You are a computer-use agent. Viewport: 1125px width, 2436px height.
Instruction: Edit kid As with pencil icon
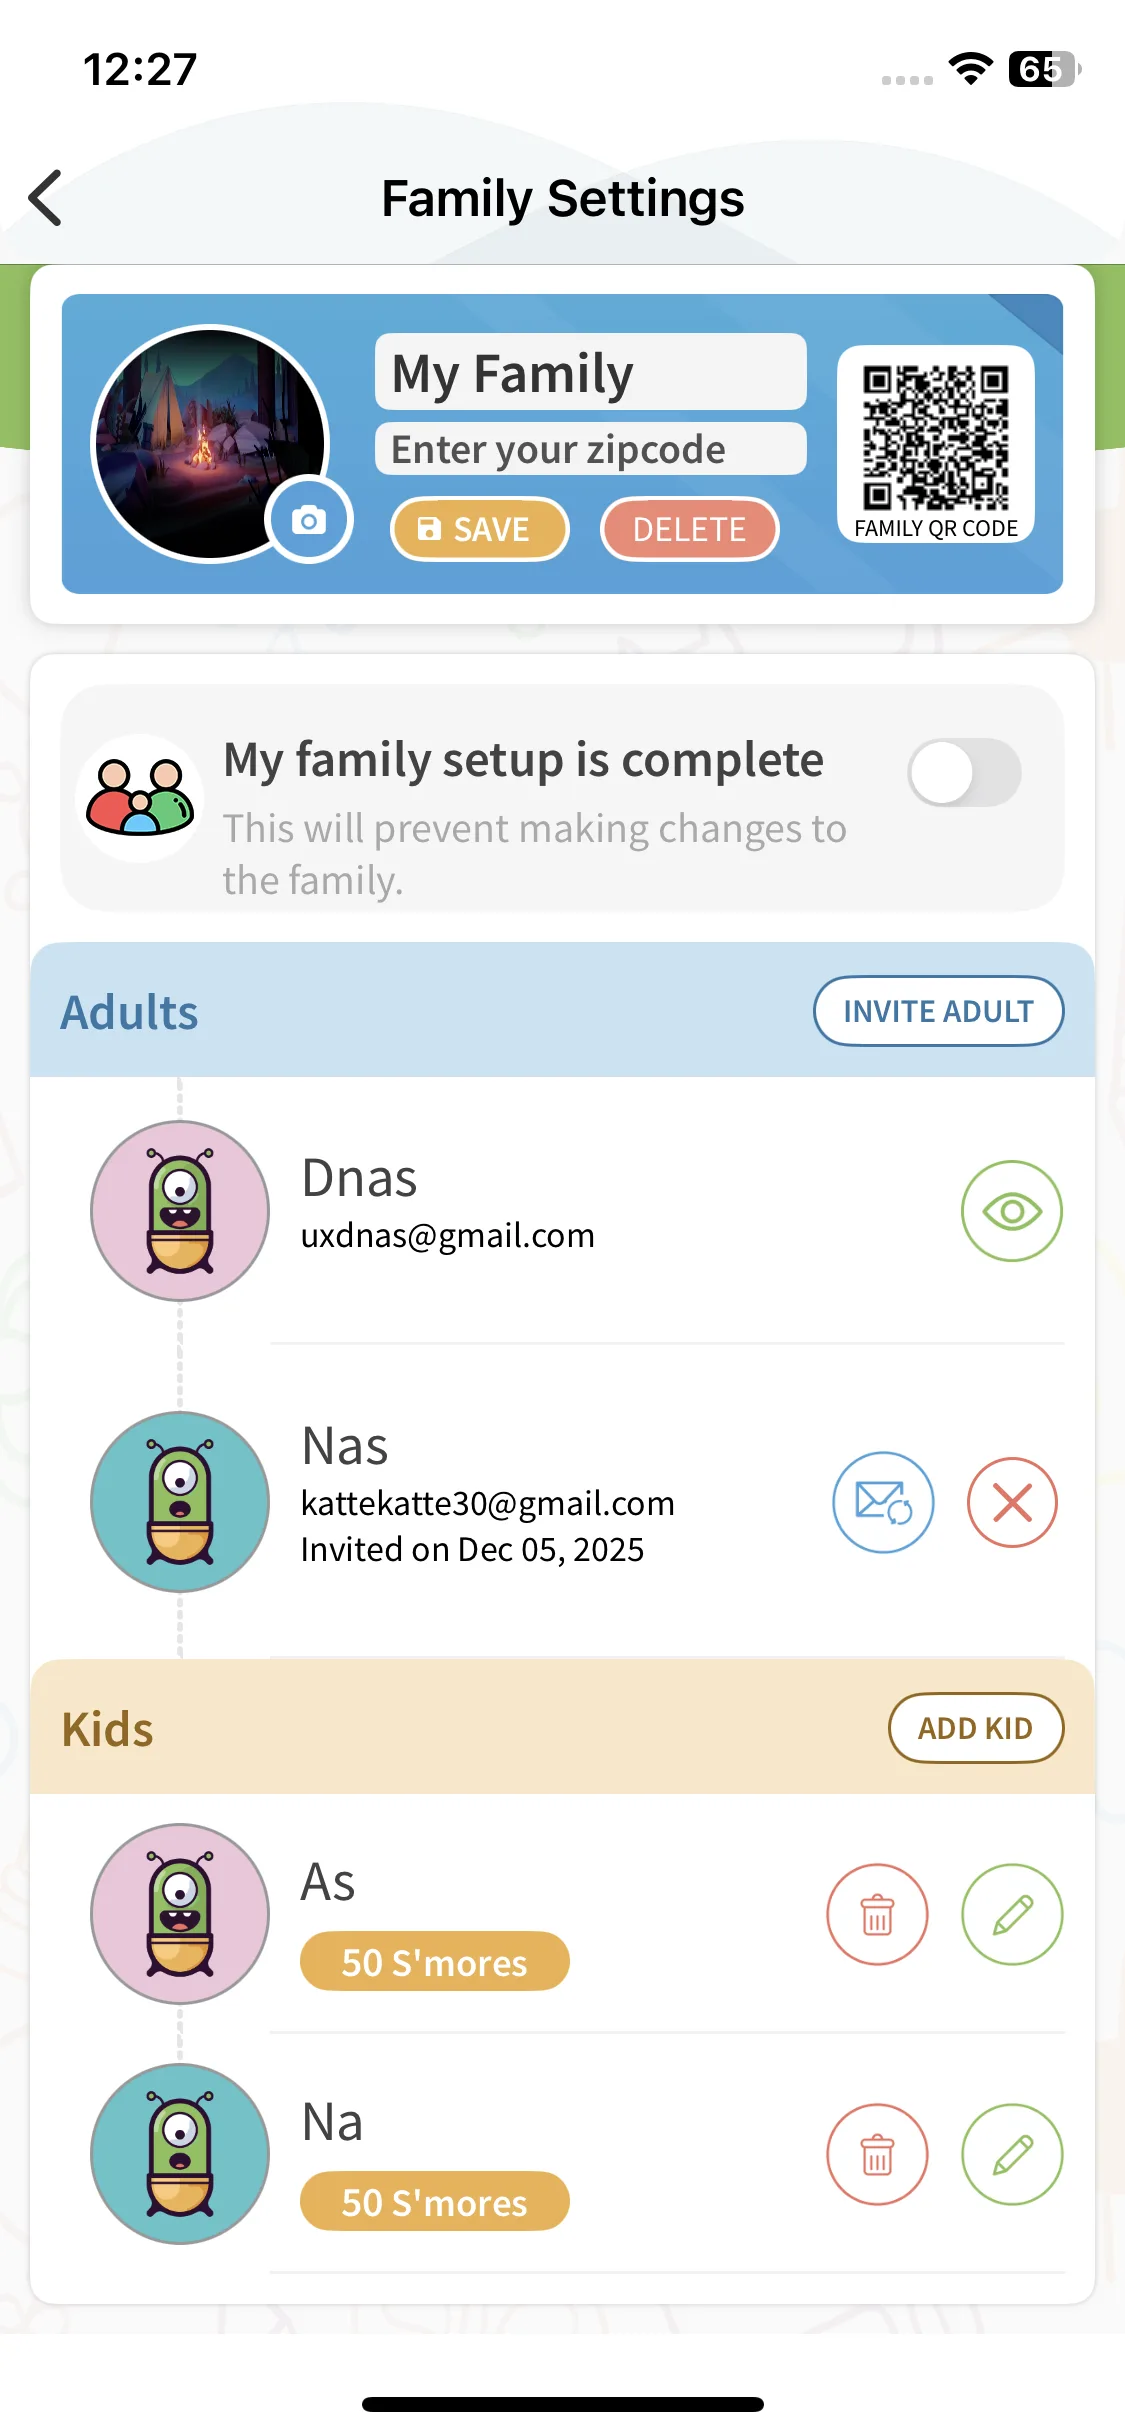pos(1012,1914)
